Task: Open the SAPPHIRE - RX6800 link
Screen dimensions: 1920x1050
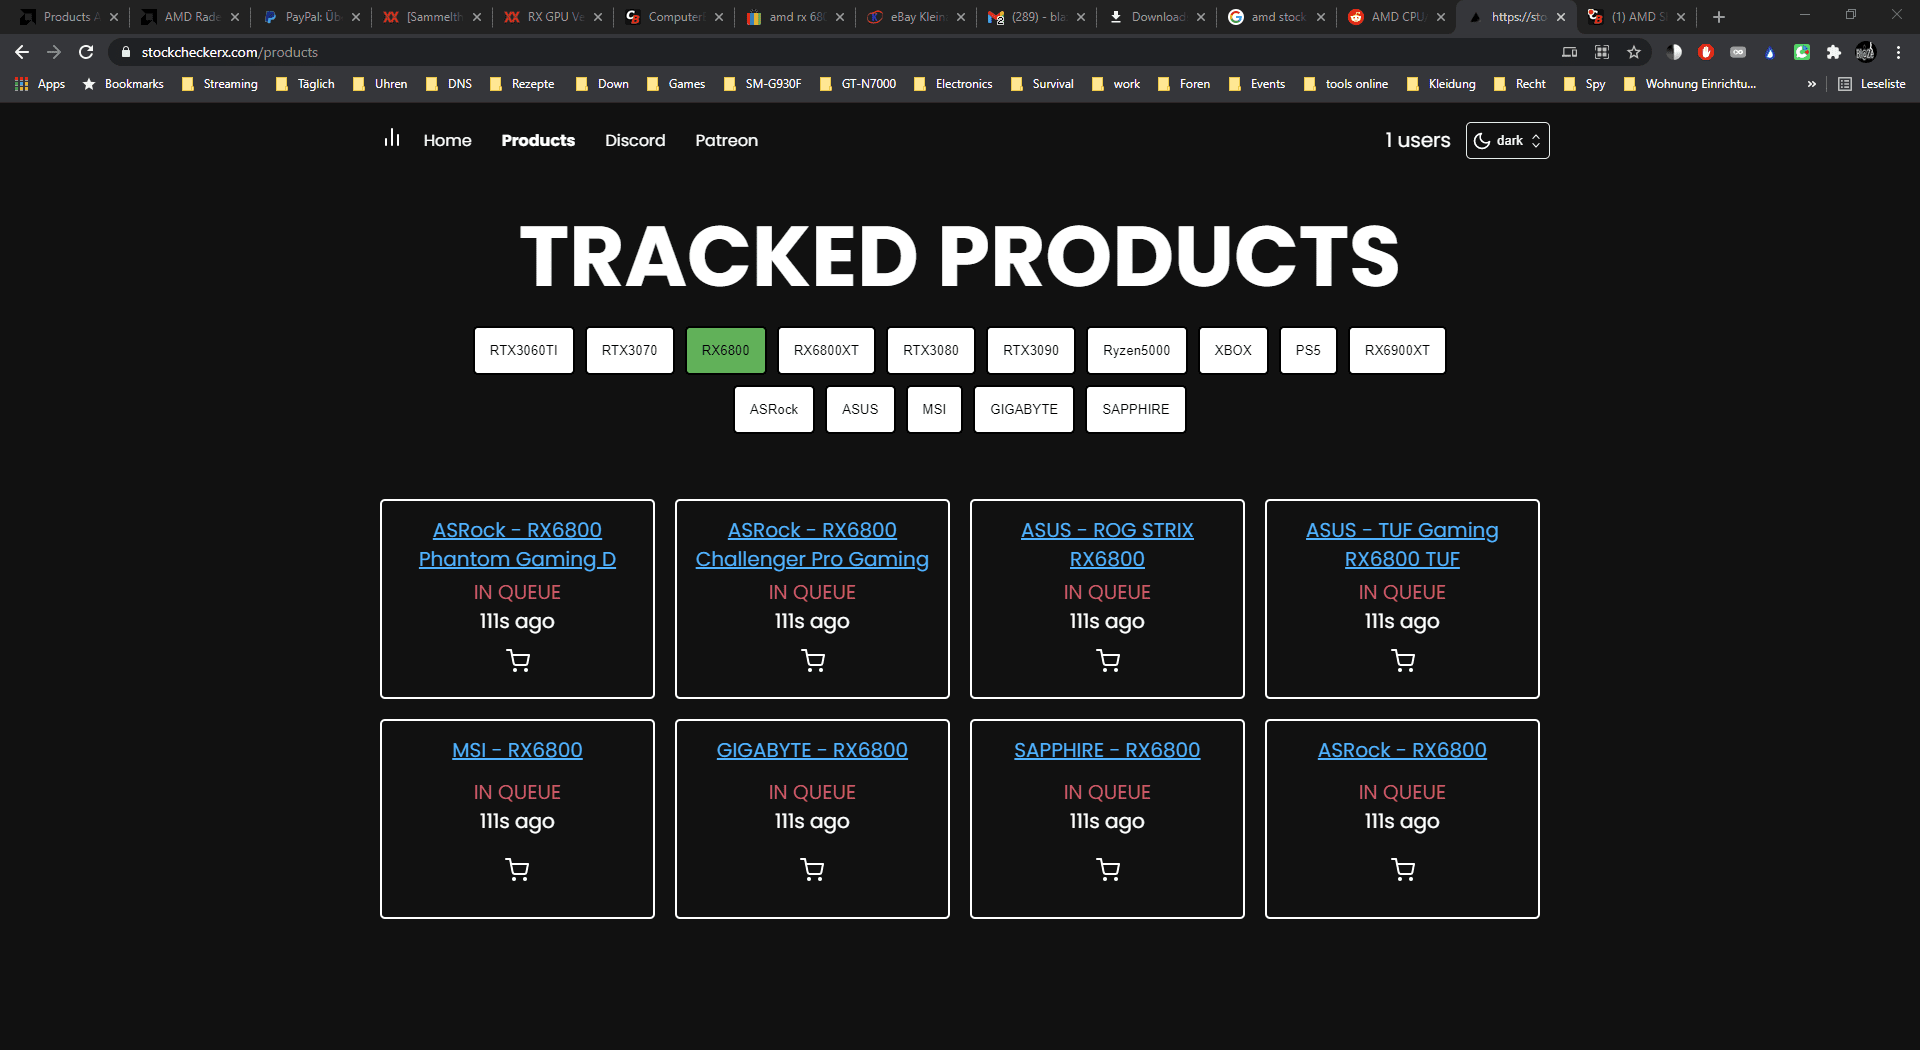Action: pyautogui.click(x=1107, y=750)
